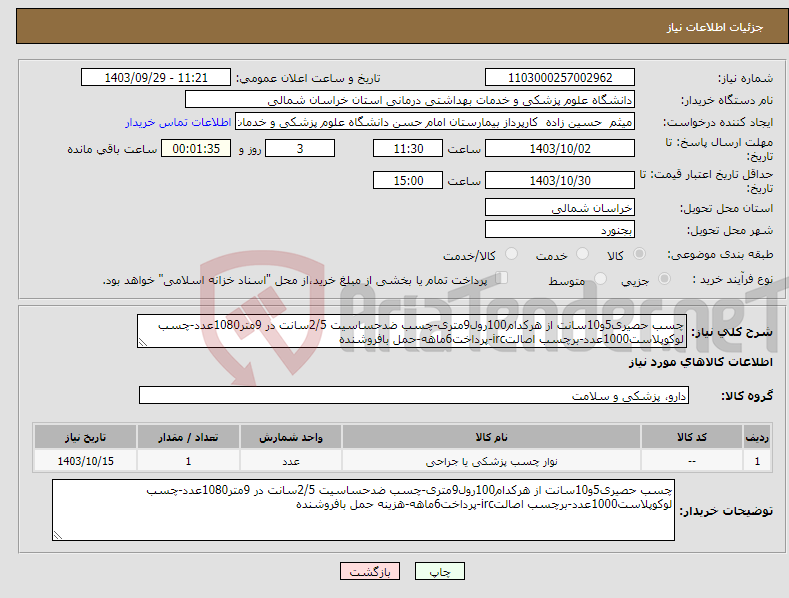Click the price validity time 15:00
The height and width of the screenshot is (598, 789).
[408, 180]
